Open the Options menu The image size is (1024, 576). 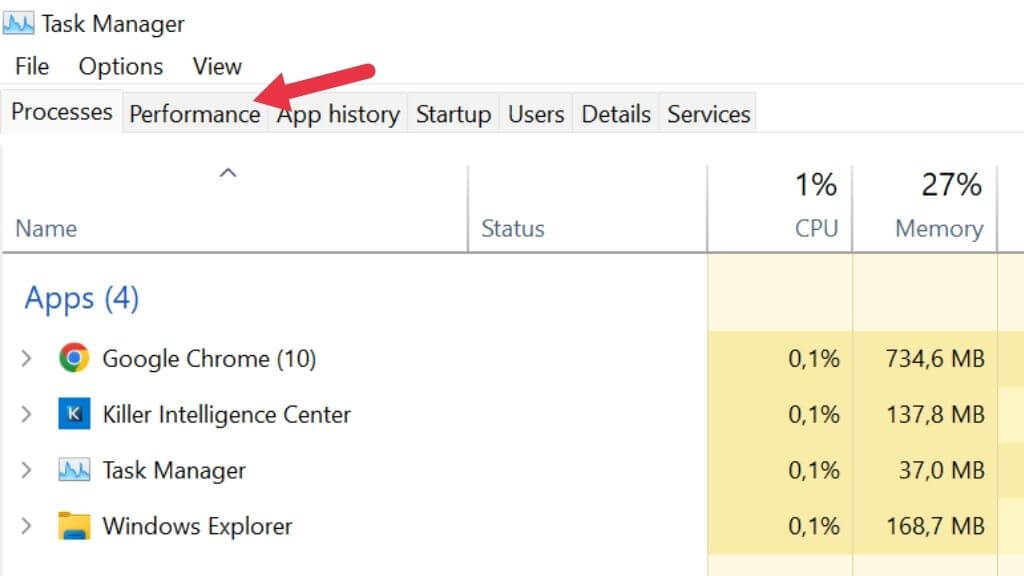[x=120, y=67]
